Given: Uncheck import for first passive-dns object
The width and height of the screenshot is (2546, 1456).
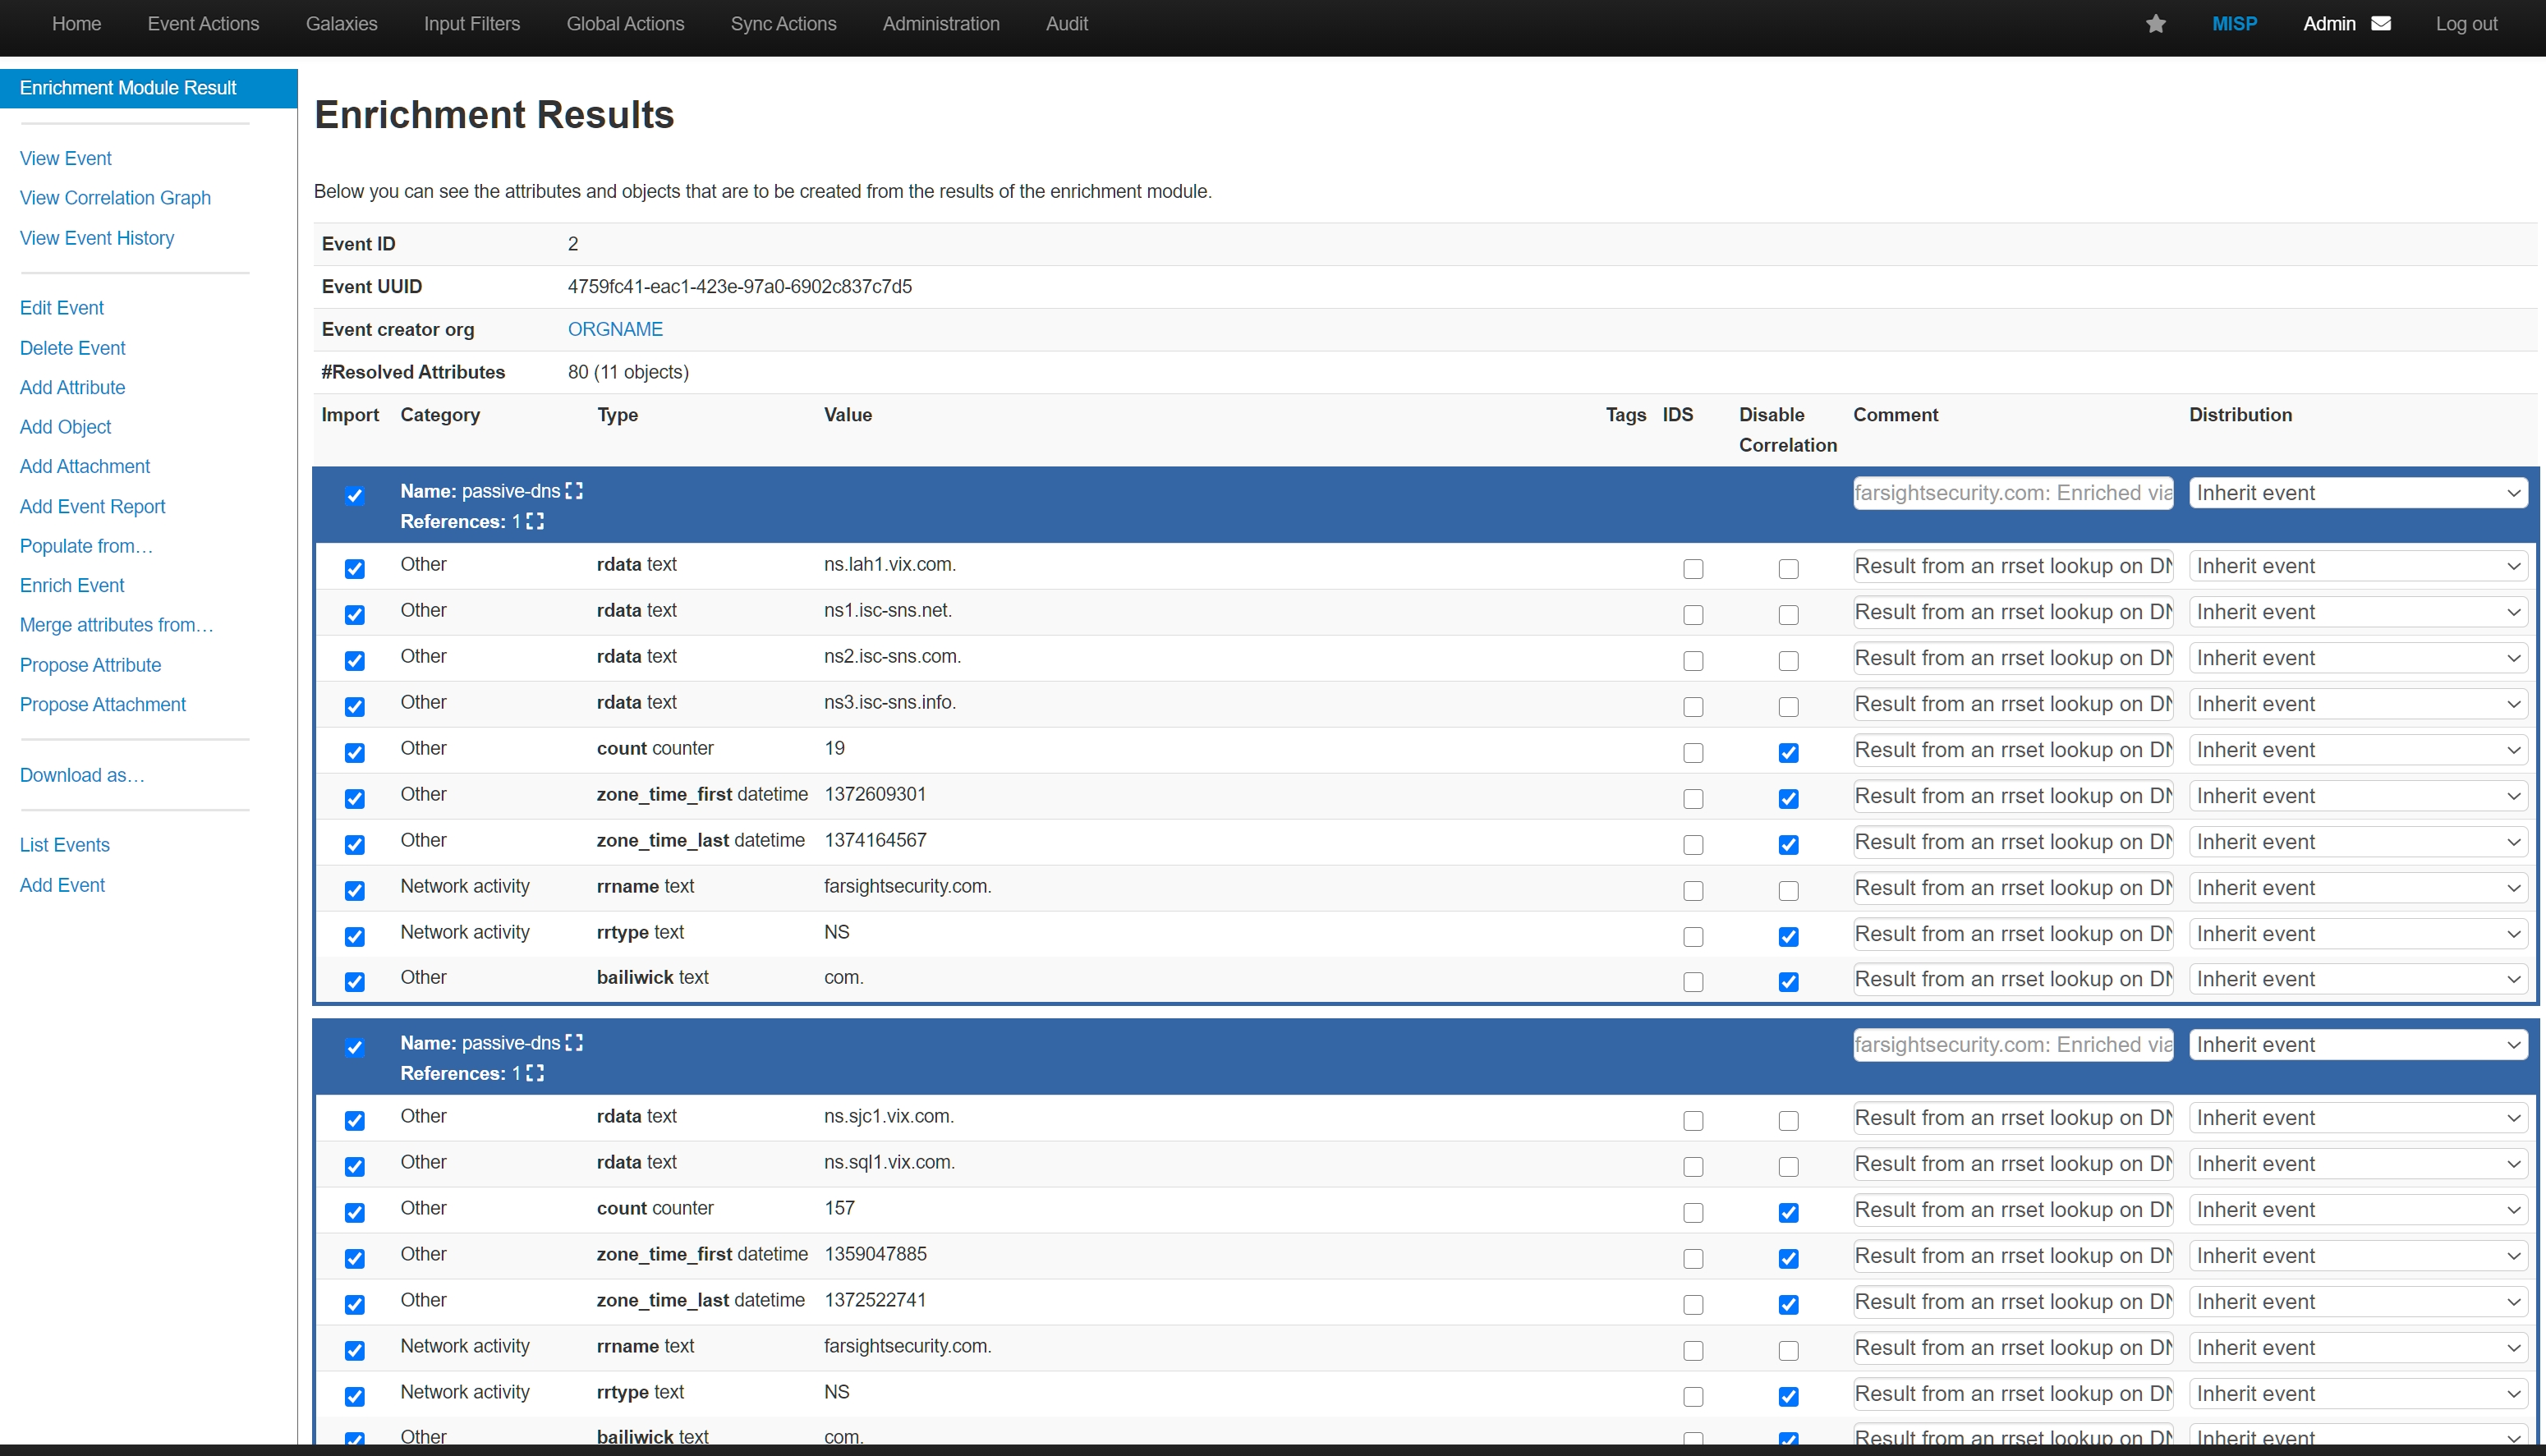Looking at the screenshot, I should pyautogui.click(x=355, y=496).
